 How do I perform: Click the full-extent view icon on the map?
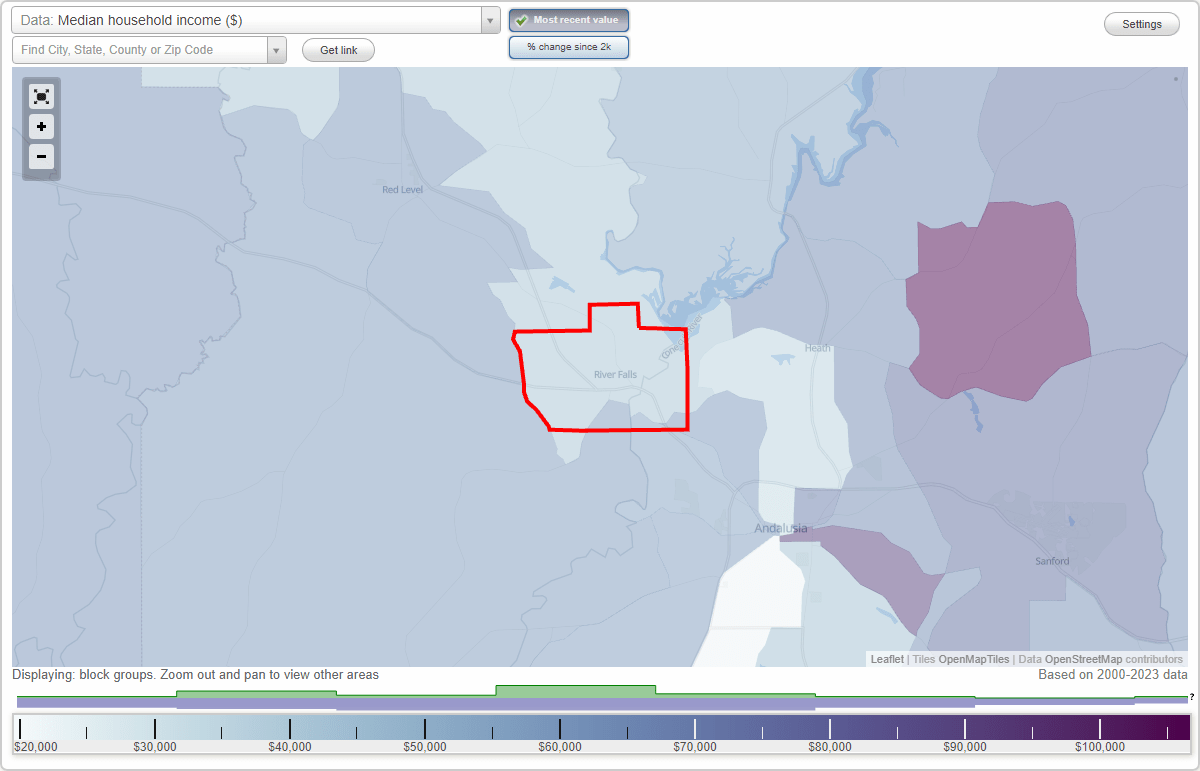41,96
